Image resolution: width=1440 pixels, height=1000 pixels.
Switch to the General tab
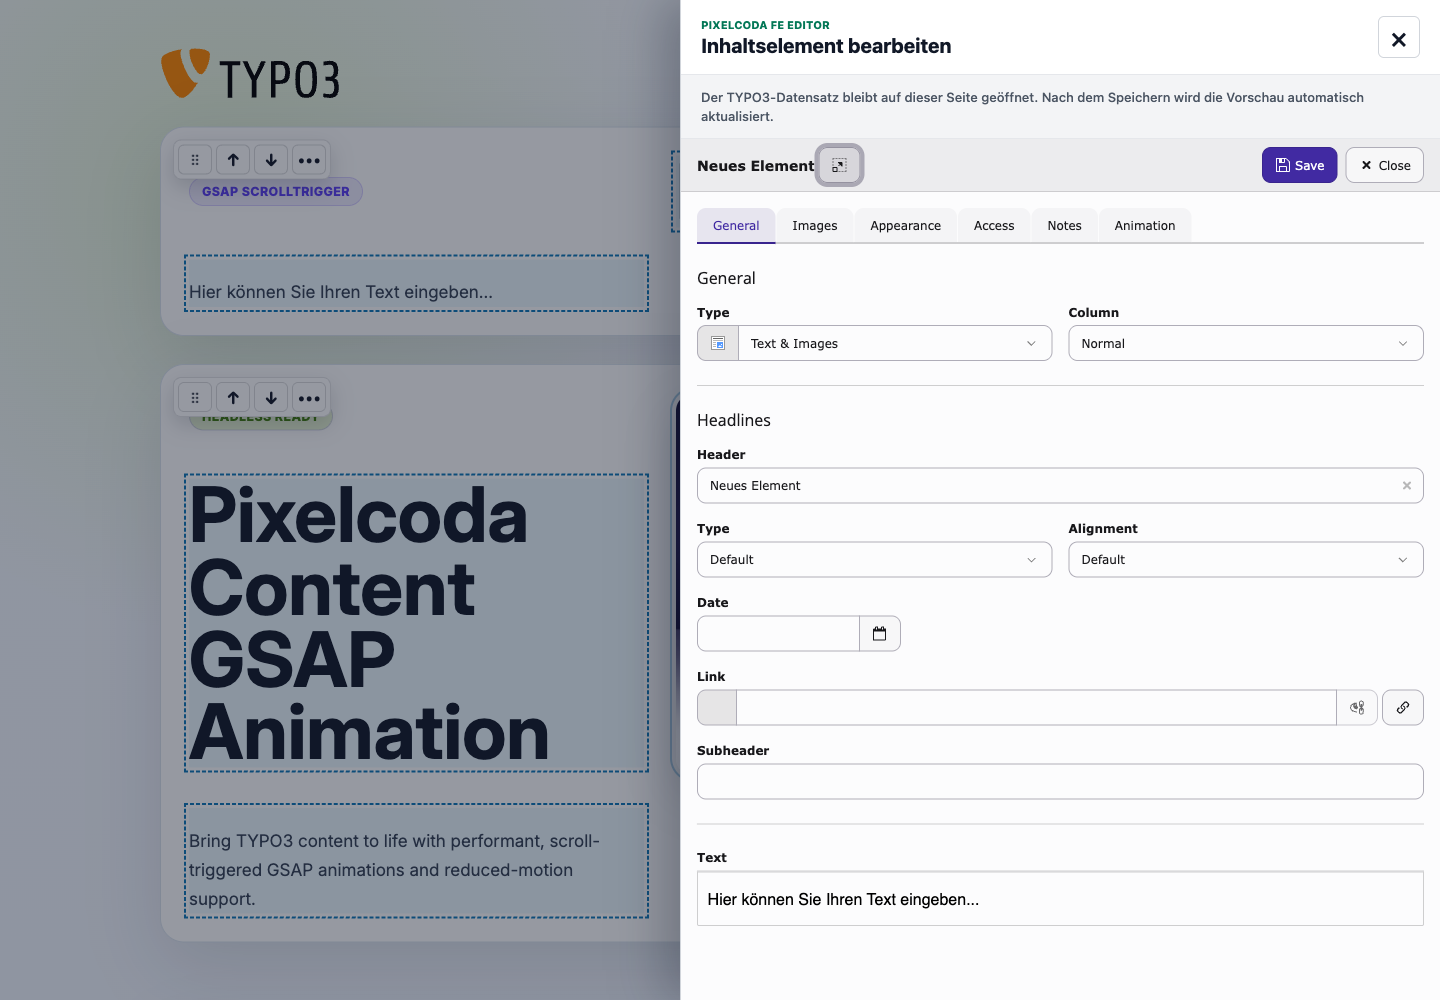[736, 225]
